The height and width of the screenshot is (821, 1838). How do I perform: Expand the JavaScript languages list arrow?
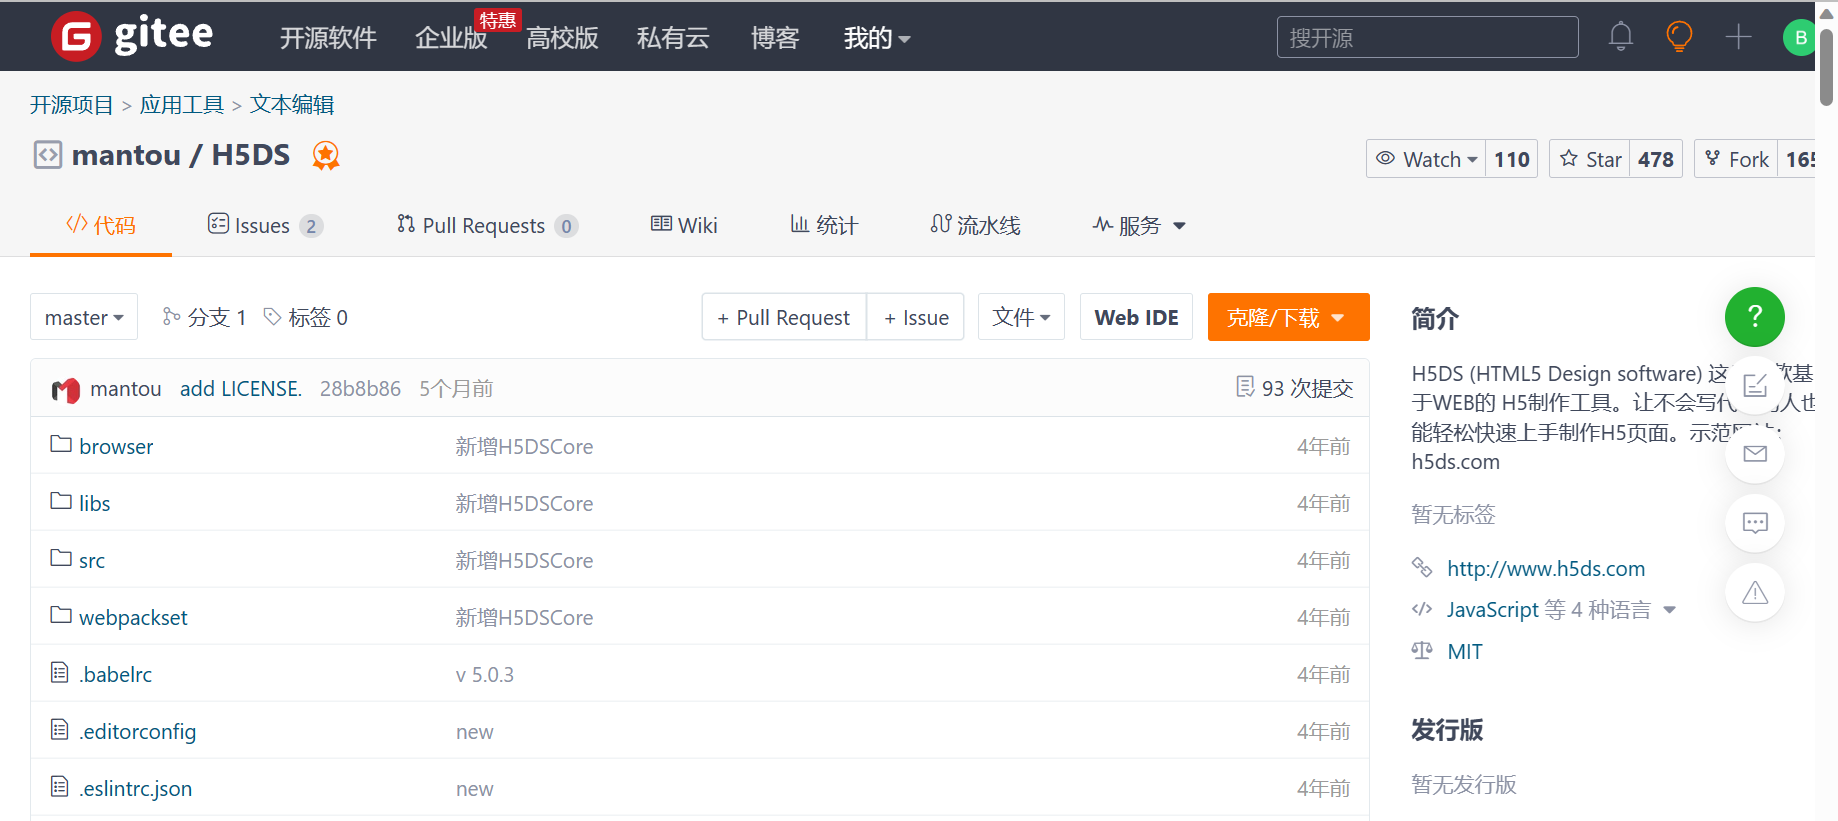coord(1669,610)
